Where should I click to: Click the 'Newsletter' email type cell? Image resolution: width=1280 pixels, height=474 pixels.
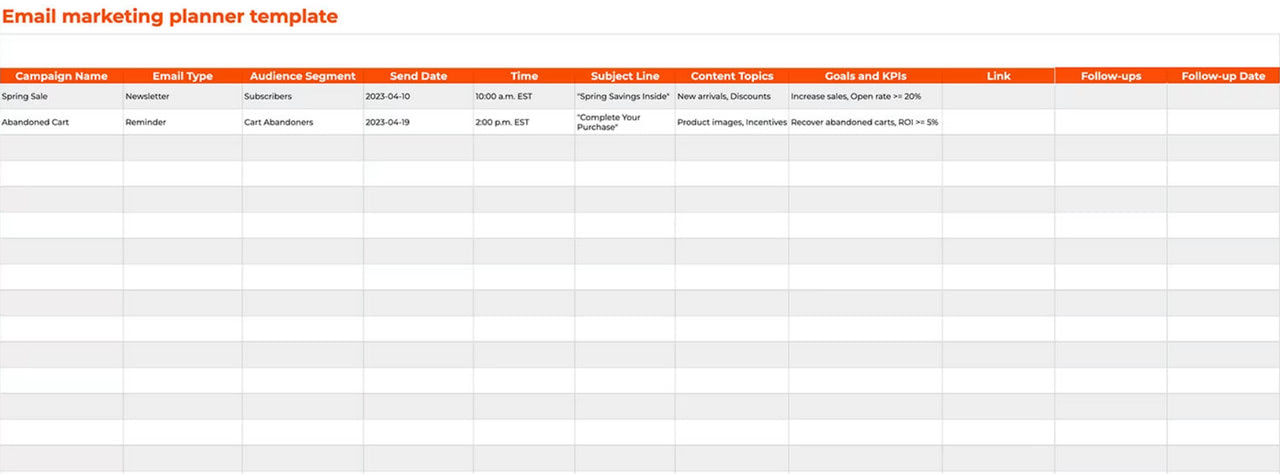click(183, 97)
